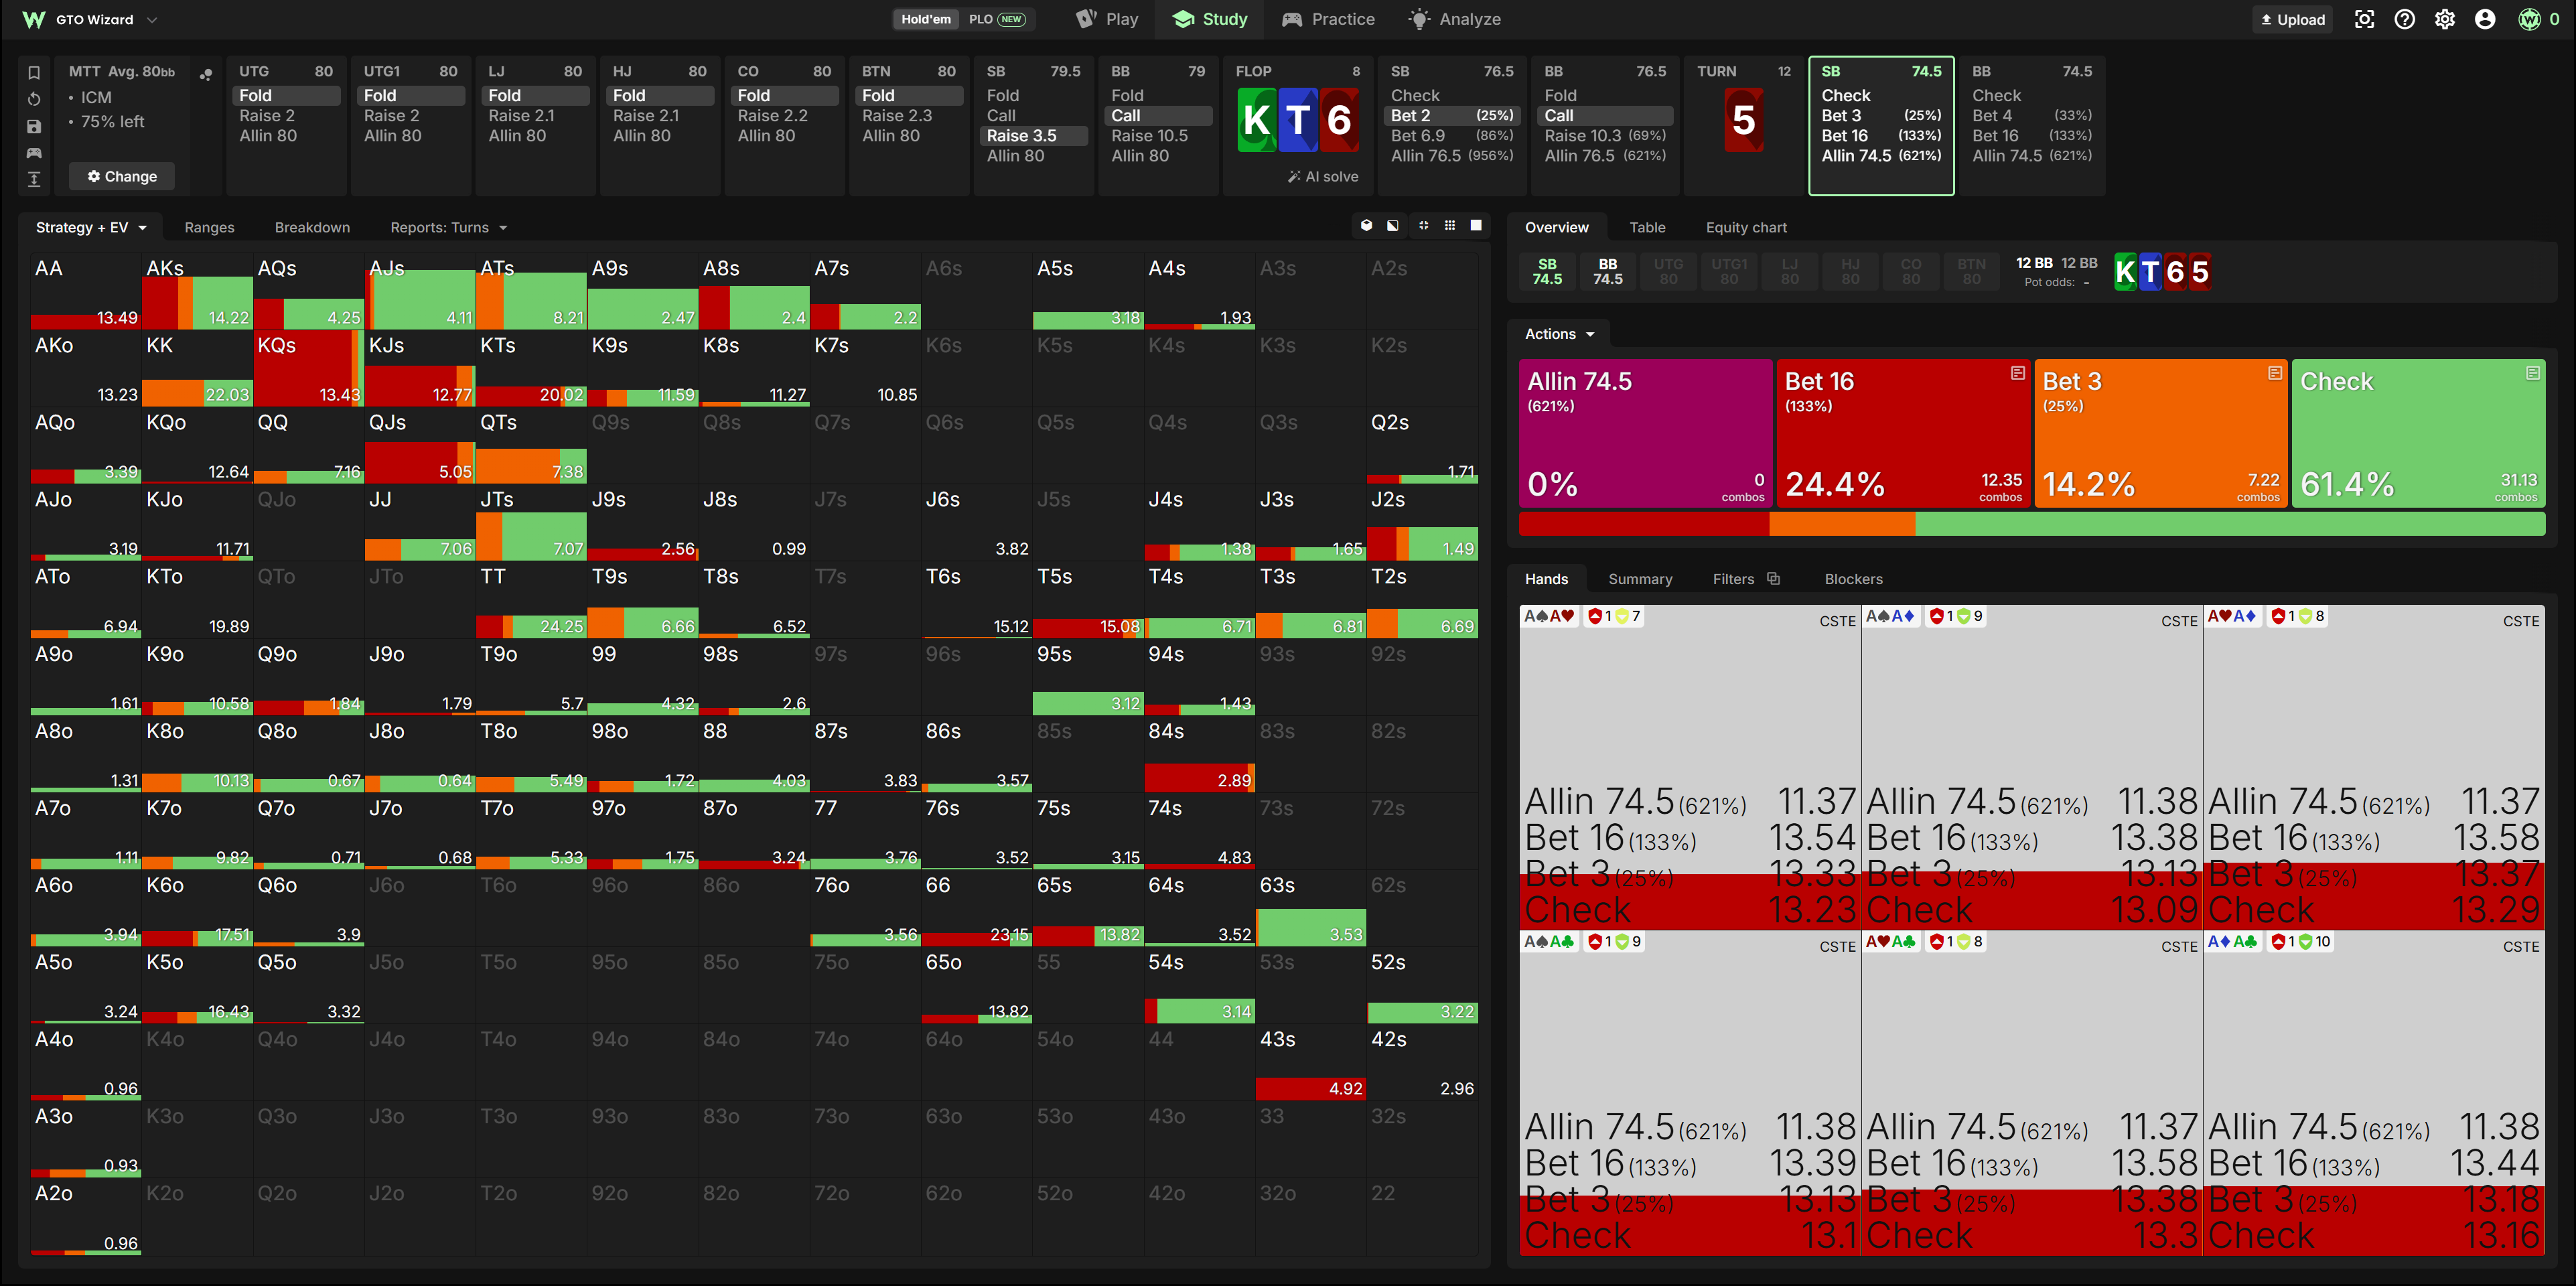Click the KQs cell in range matrix
This screenshot has height=1286, width=2576.
[308, 369]
